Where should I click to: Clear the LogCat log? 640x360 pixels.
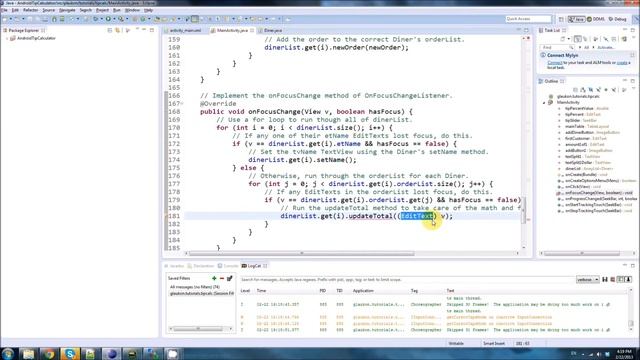point(612,280)
